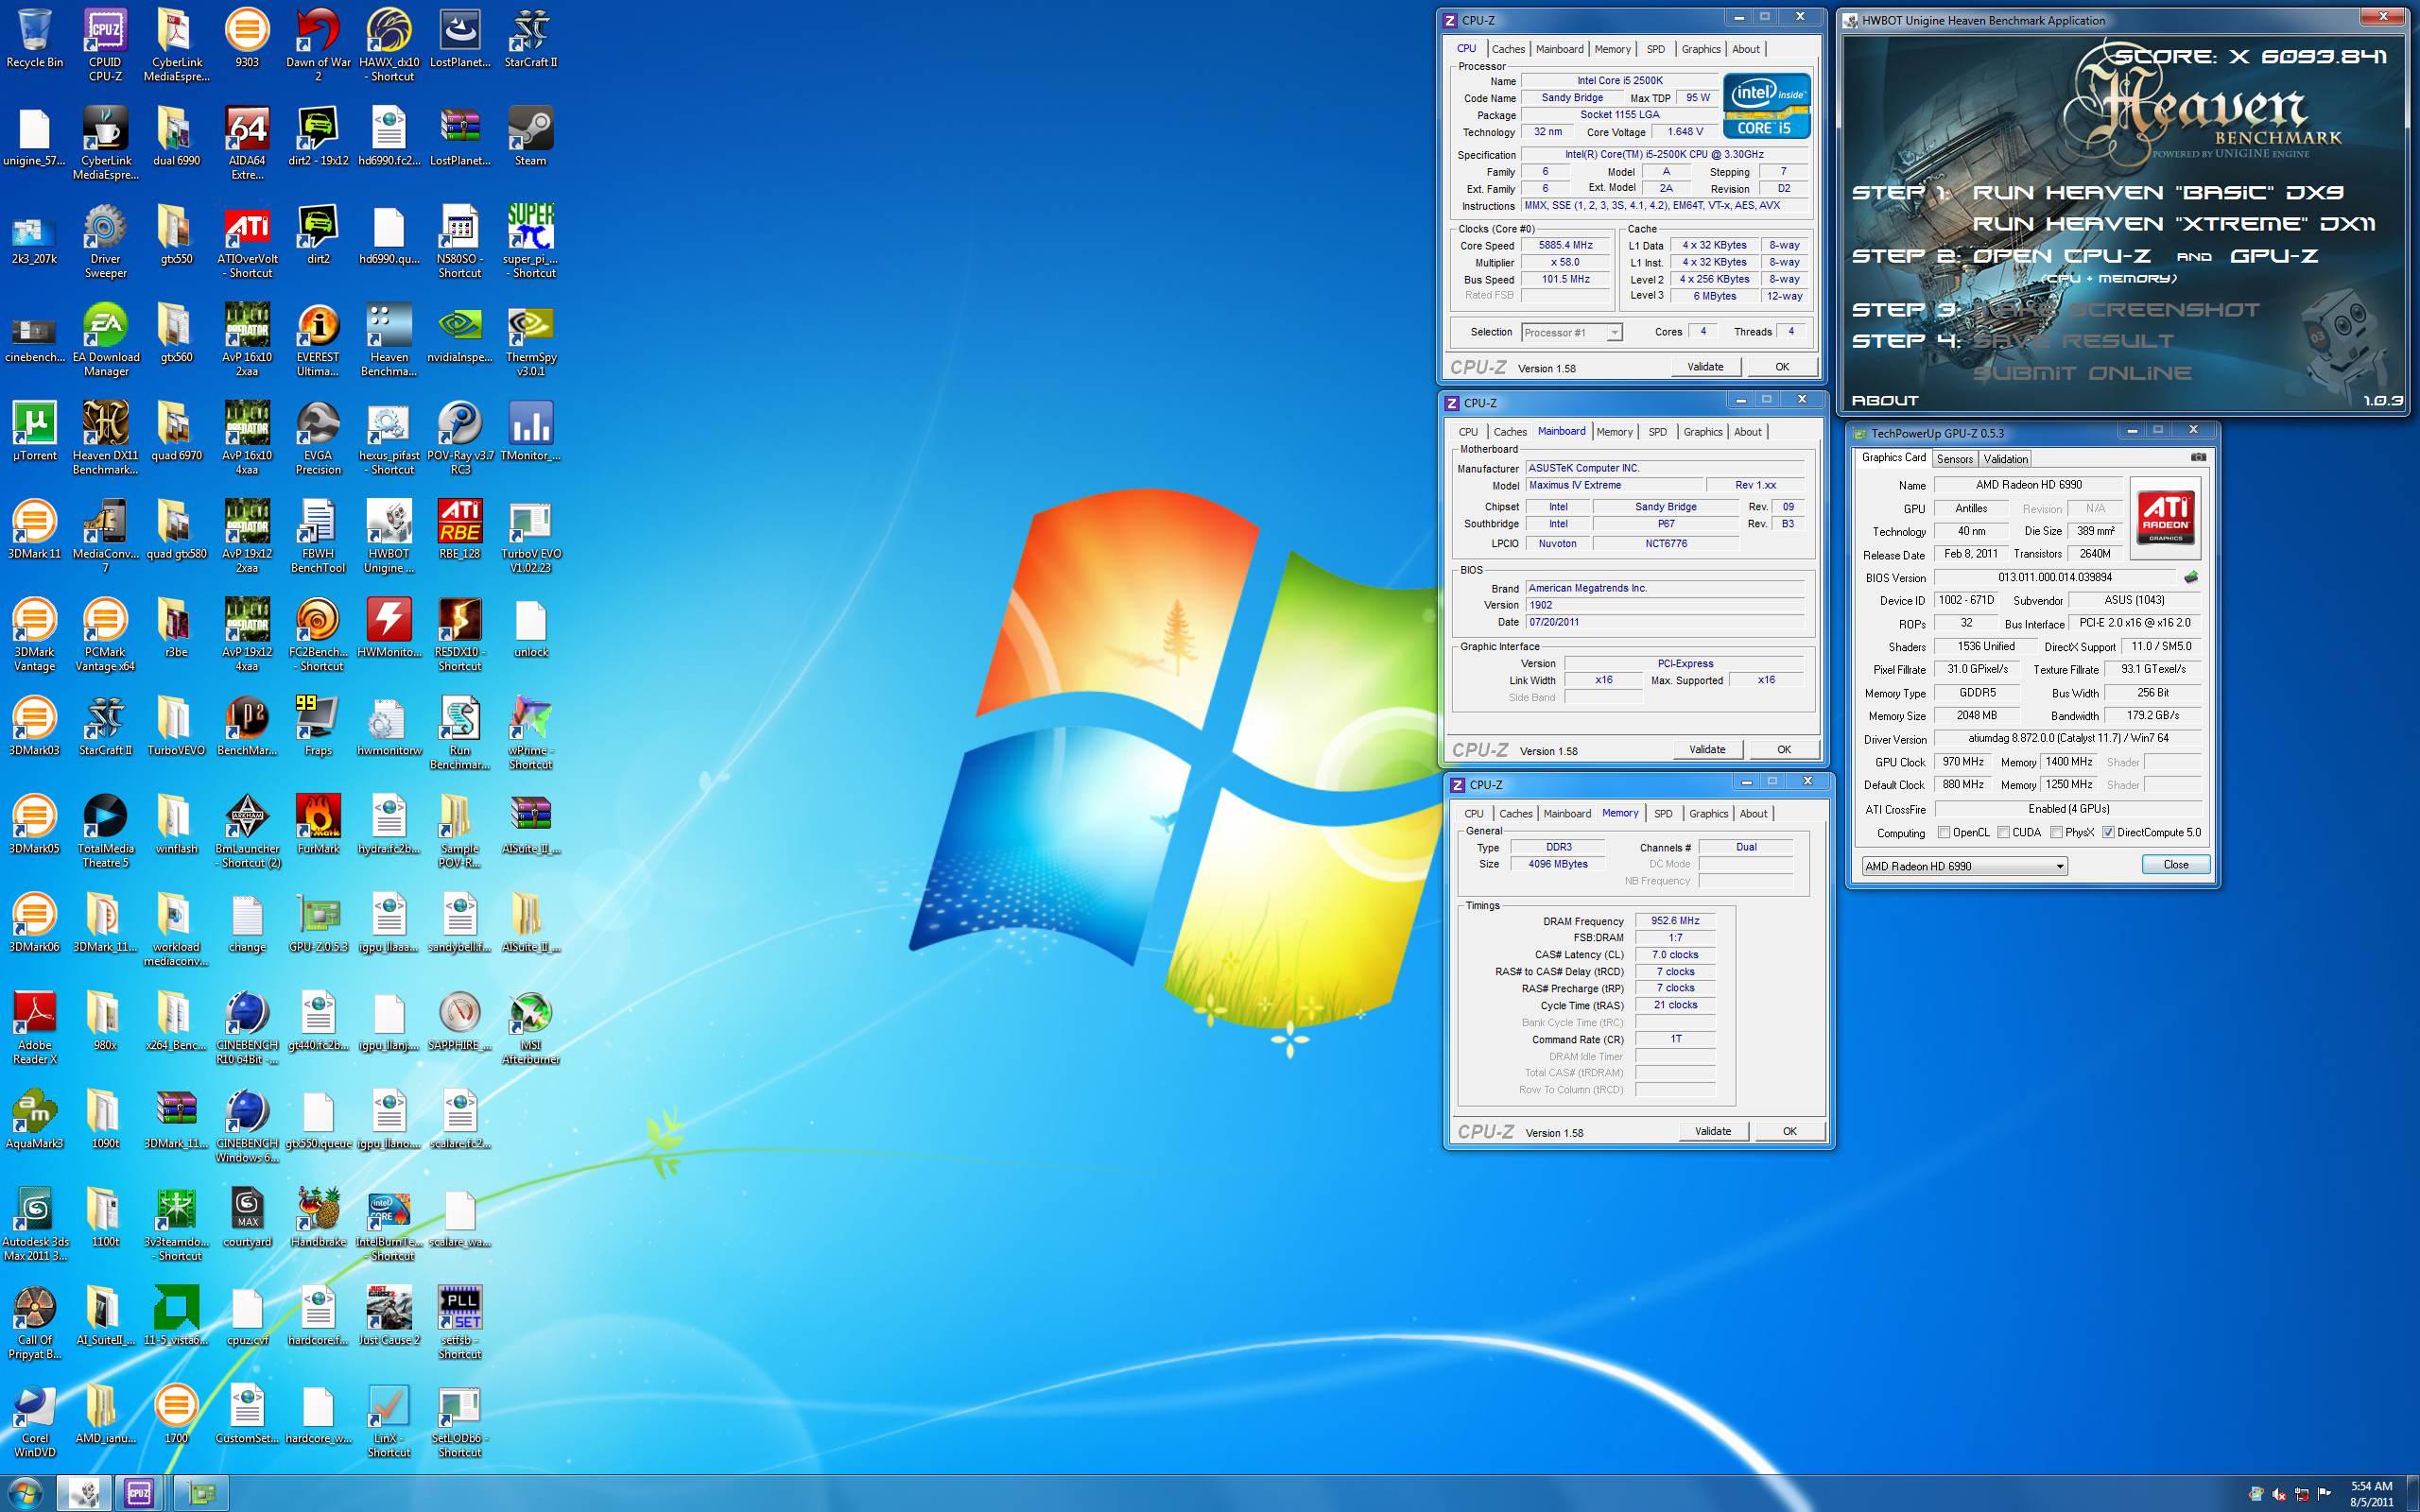Click Validate in Memory CPU-Z window
Screen dimensions: 2420x1512
(1713, 1131)
